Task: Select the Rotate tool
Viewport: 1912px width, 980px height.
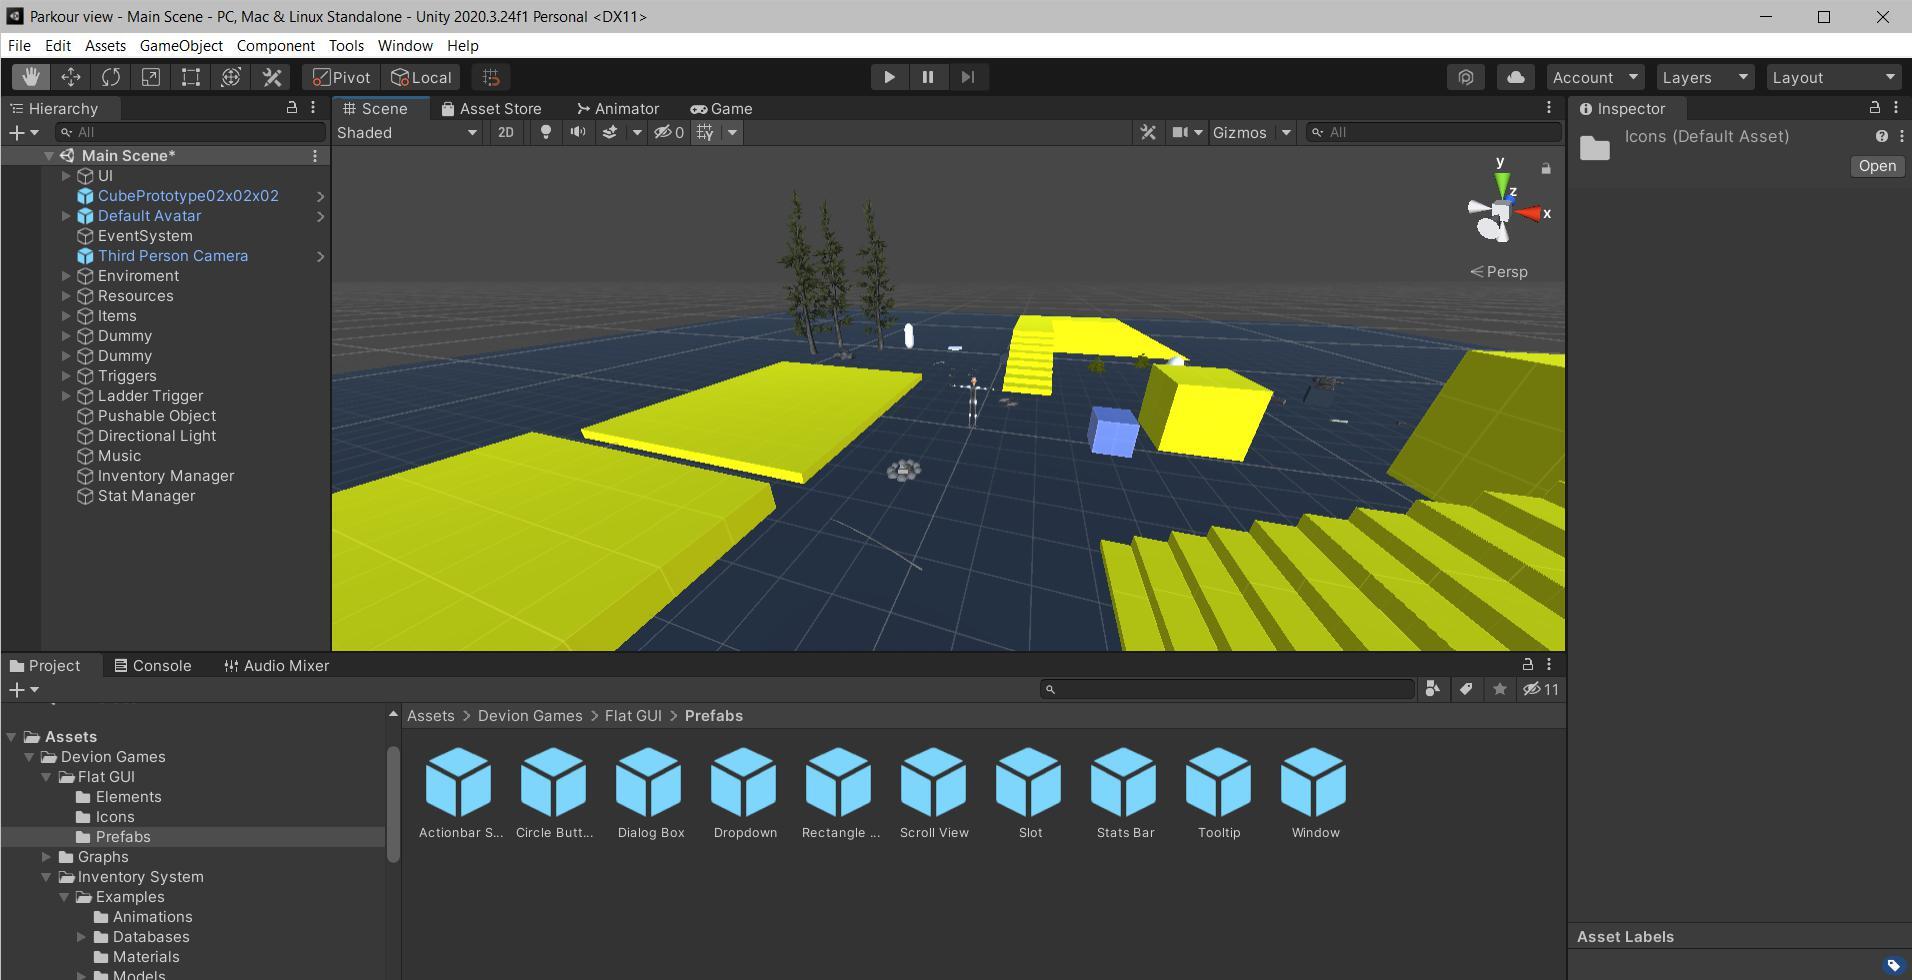Action: [111, 77]
